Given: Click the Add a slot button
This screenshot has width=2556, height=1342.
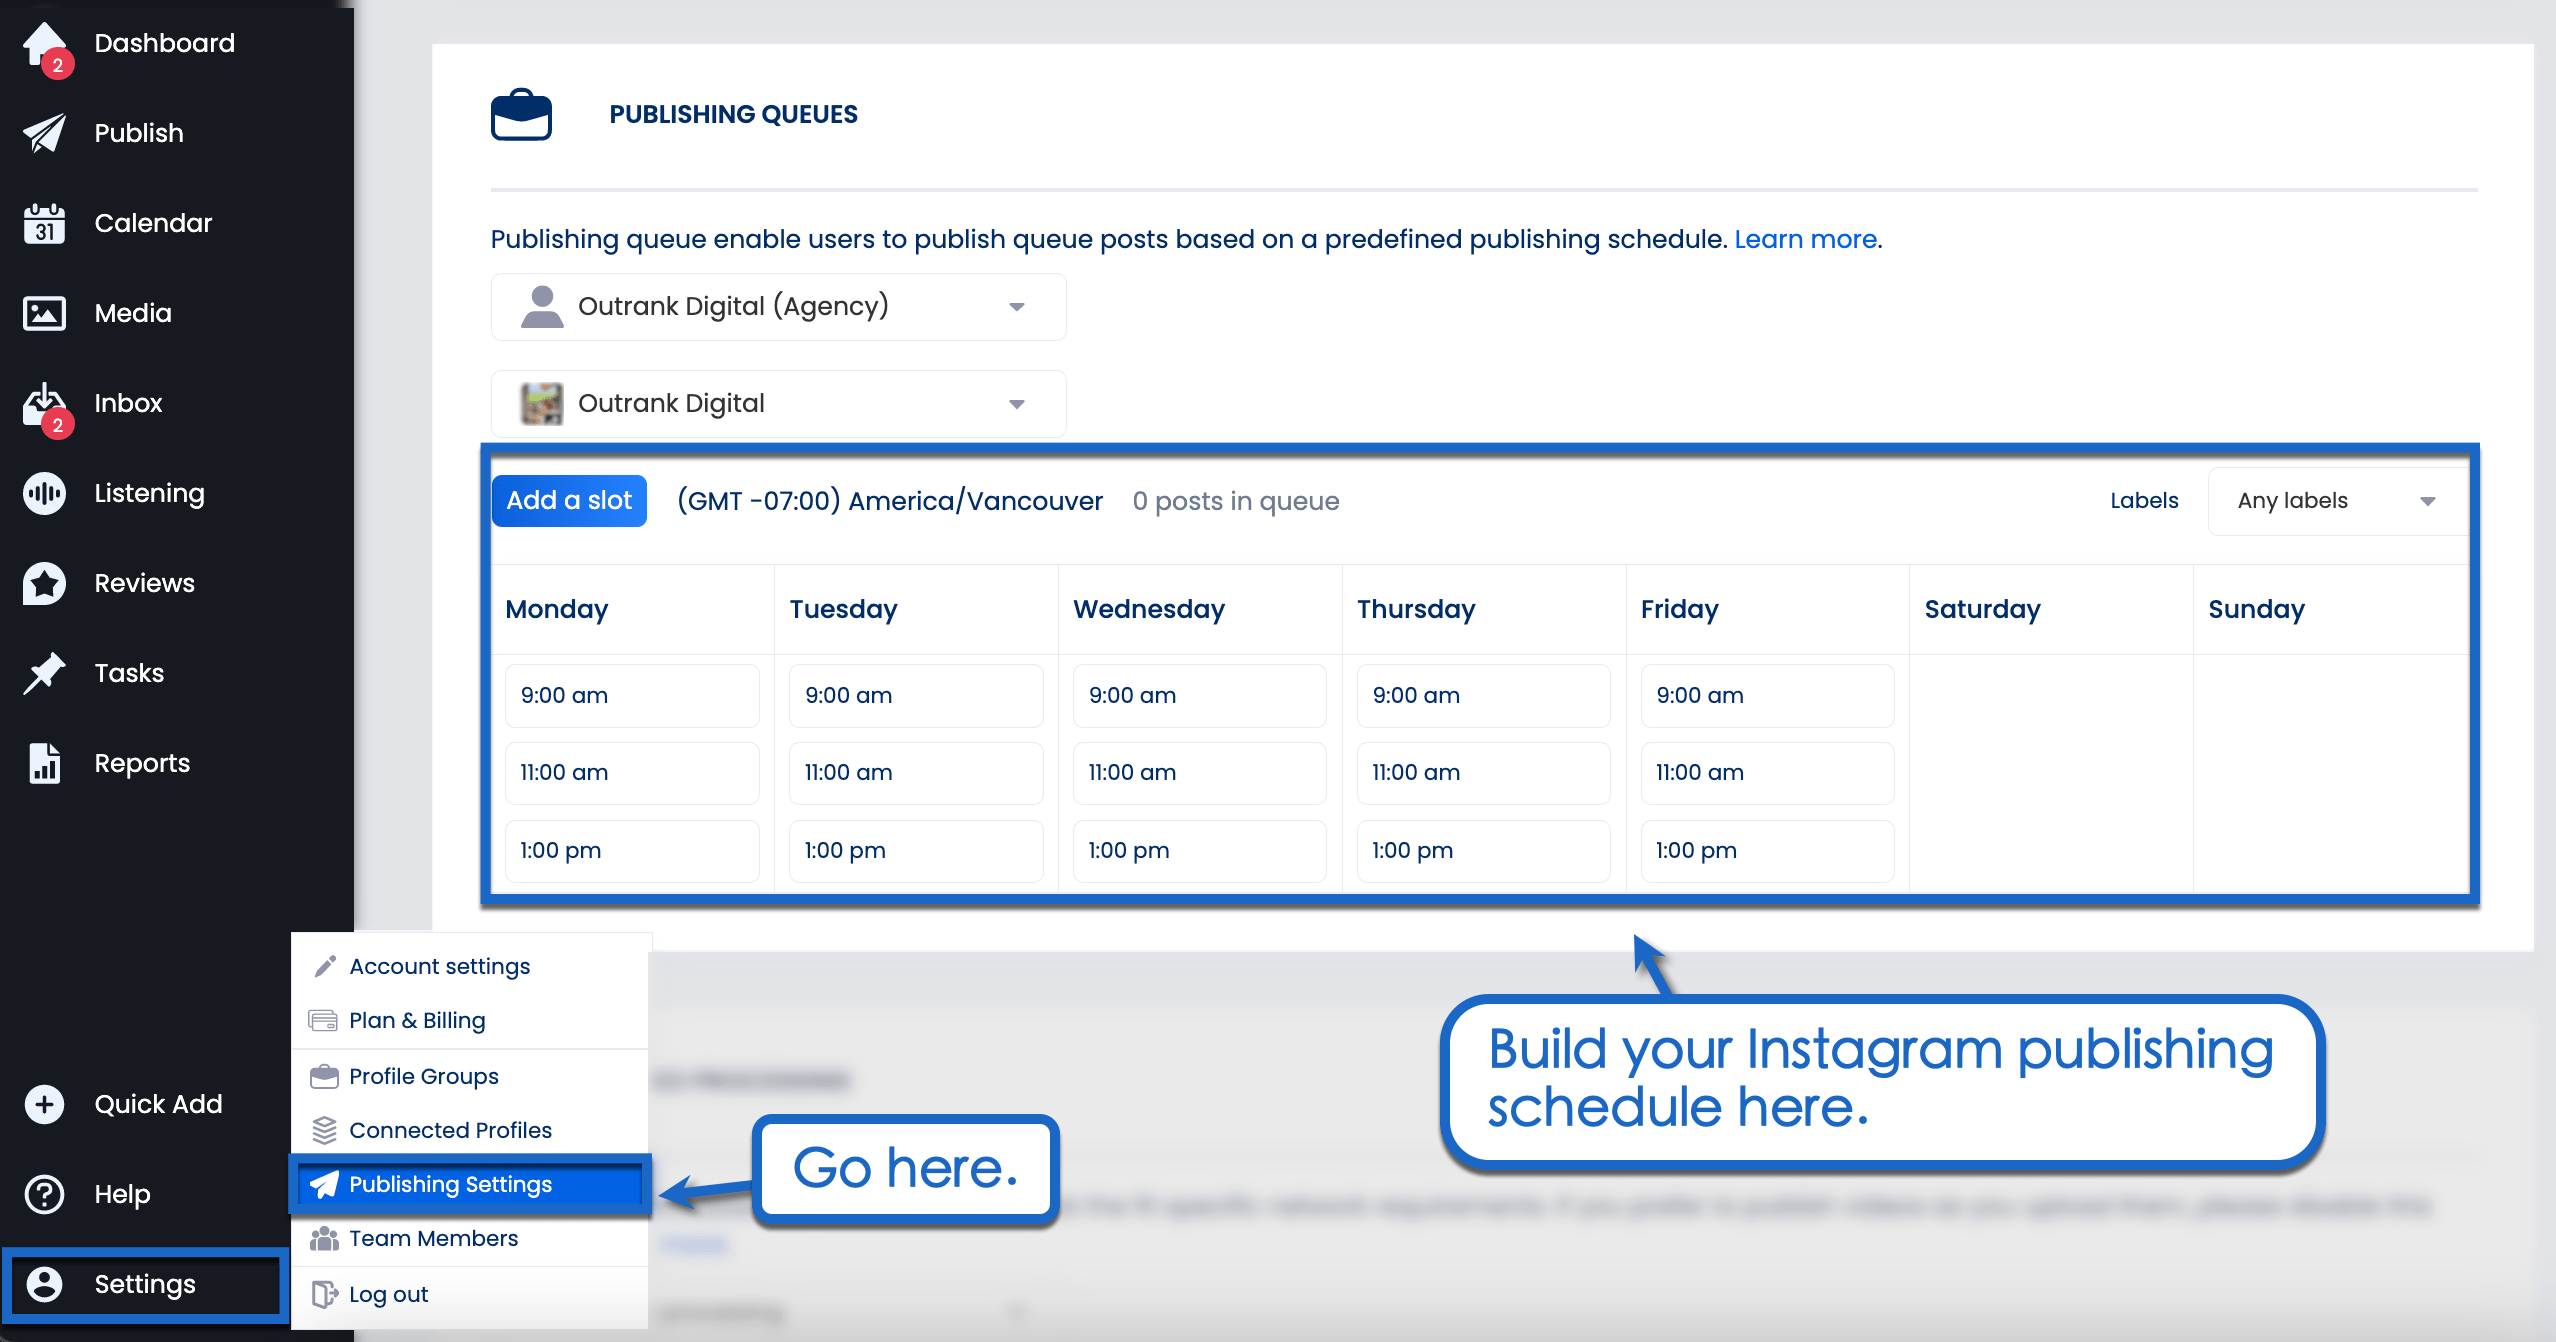Looking at the screenshot, I should [568, 500].
